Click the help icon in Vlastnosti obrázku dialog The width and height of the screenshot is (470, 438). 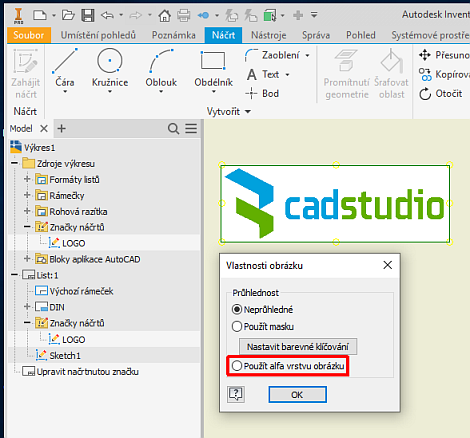[x=236, y=394]
